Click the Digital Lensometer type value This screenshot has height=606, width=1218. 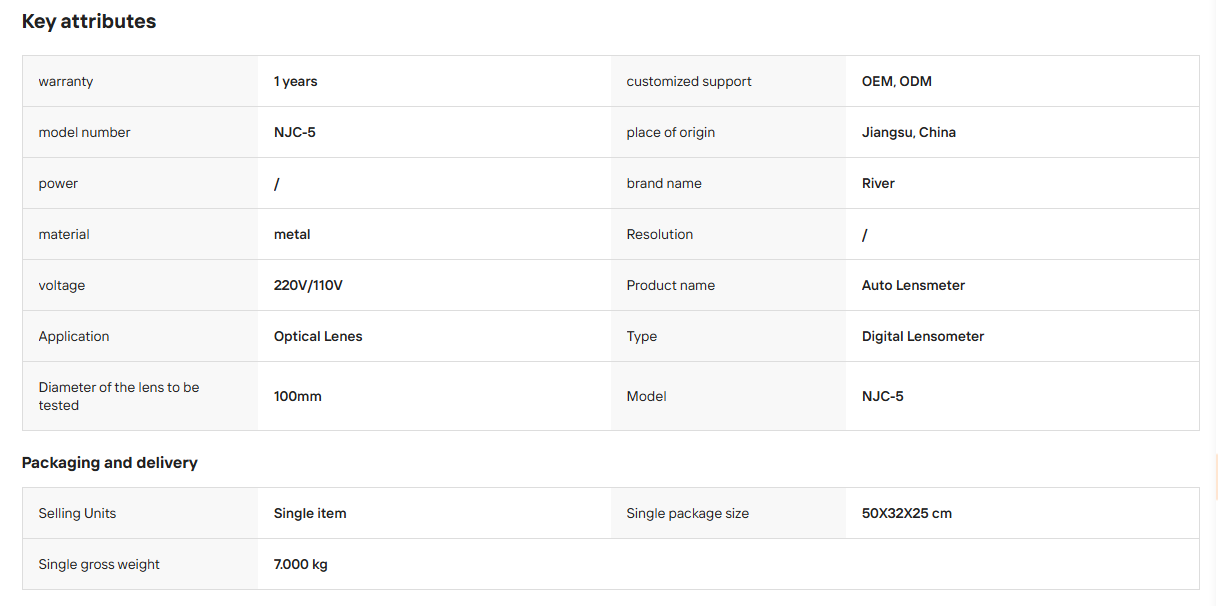tap(923, 336)
